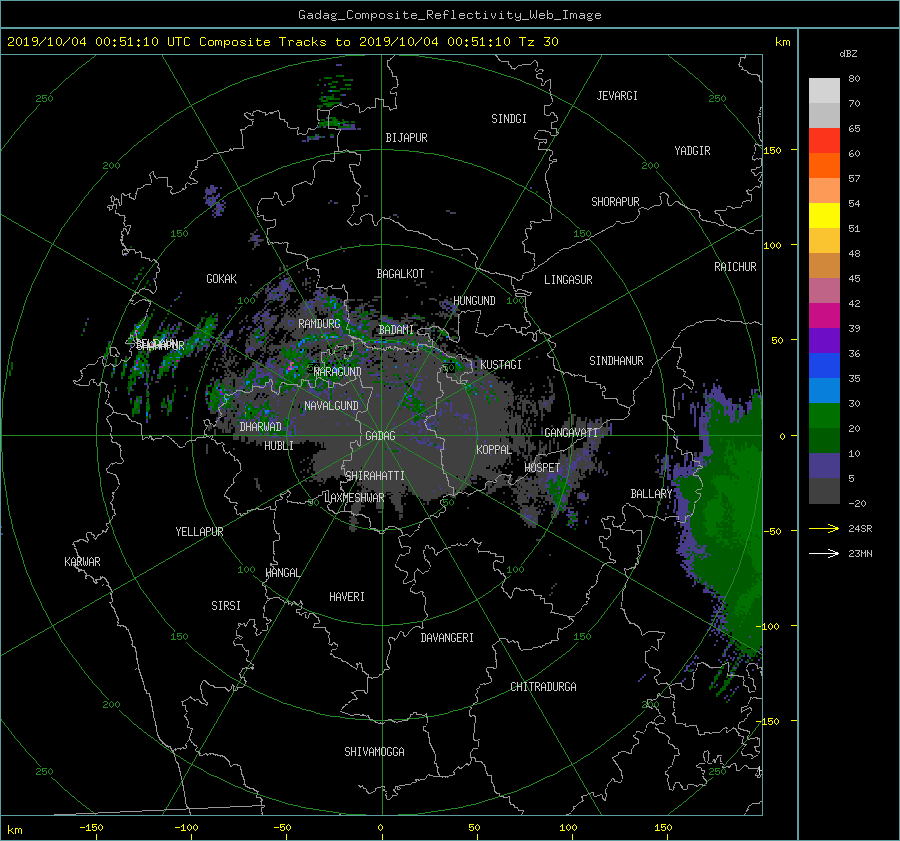
Task: Pick the magenta 39-42 dBZ legend swatch
Action: tap(824, 316)
